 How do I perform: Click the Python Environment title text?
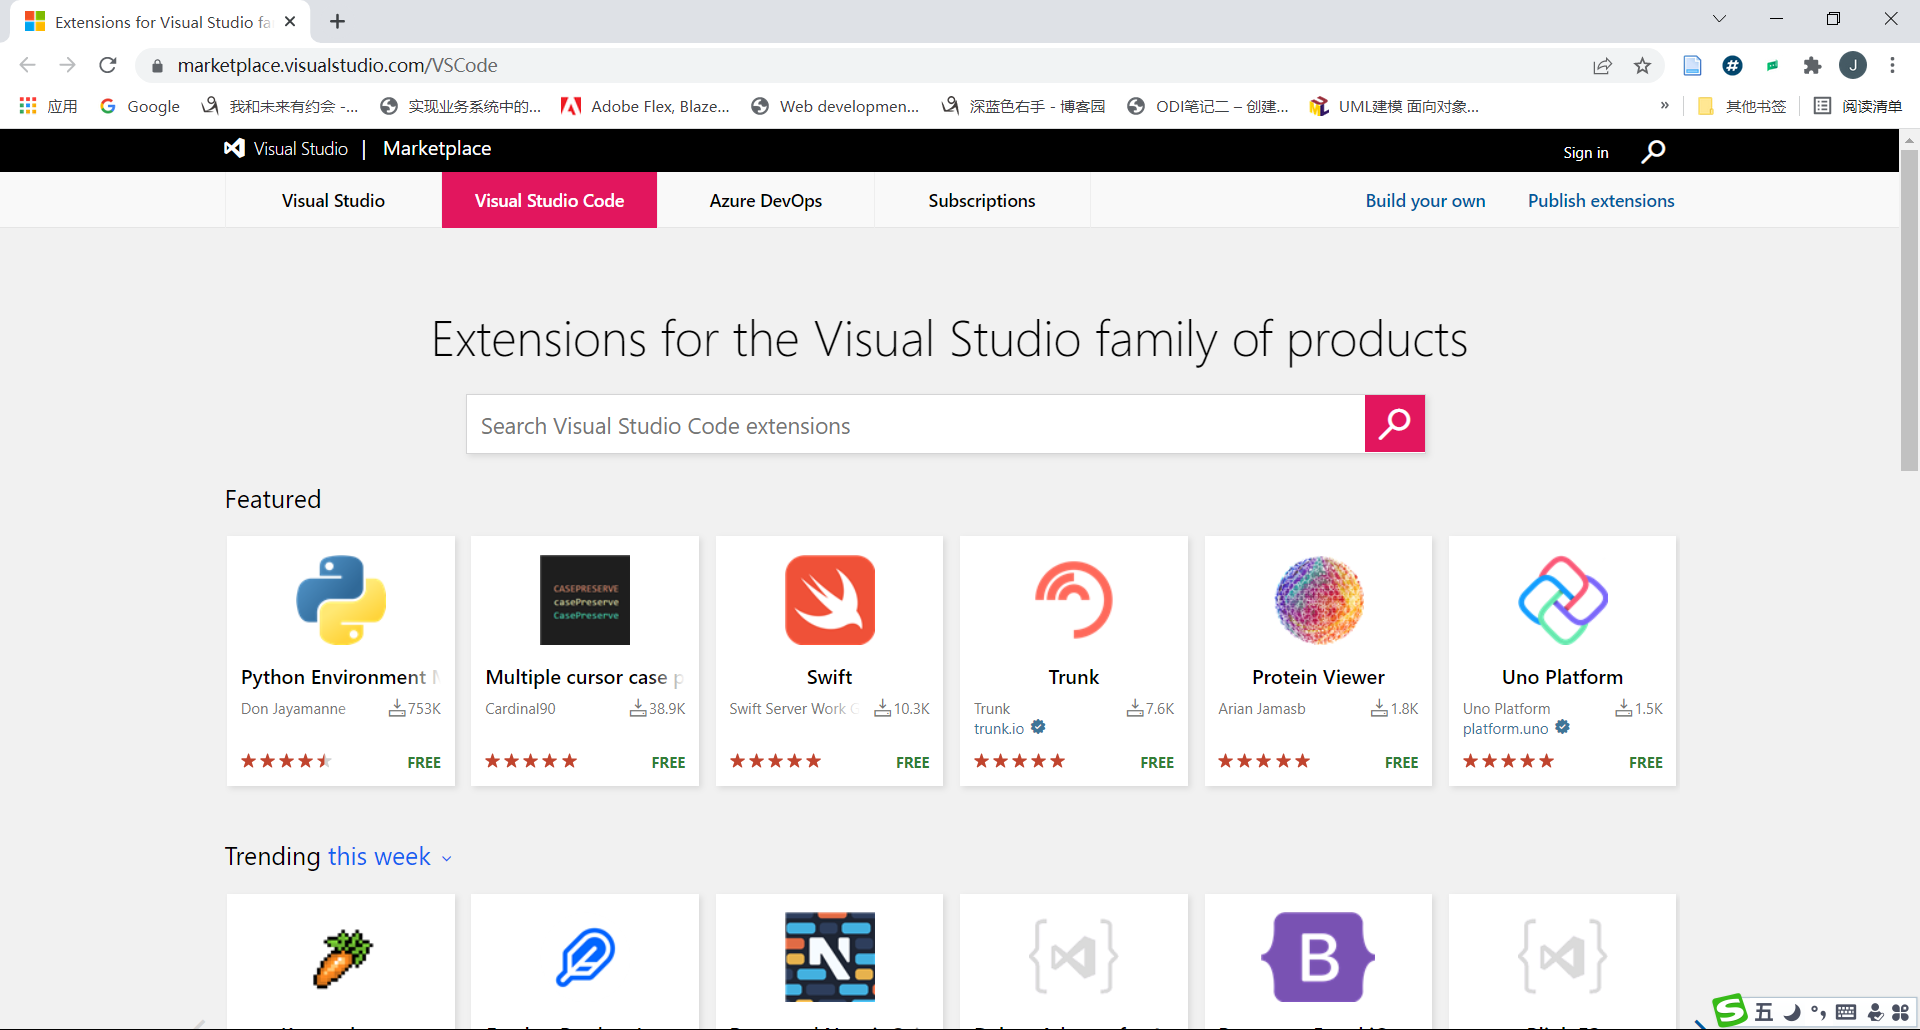(x=340, y=677)
